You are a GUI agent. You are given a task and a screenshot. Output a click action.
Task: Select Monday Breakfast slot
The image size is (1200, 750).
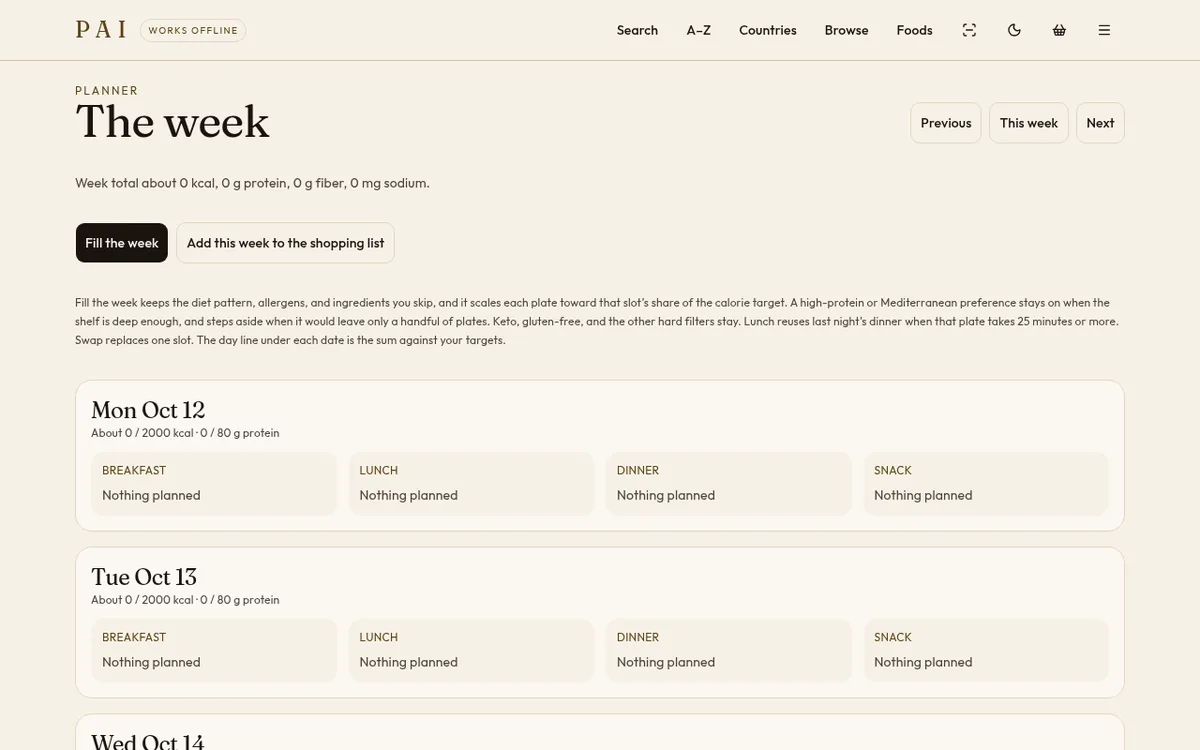point(214,484)
